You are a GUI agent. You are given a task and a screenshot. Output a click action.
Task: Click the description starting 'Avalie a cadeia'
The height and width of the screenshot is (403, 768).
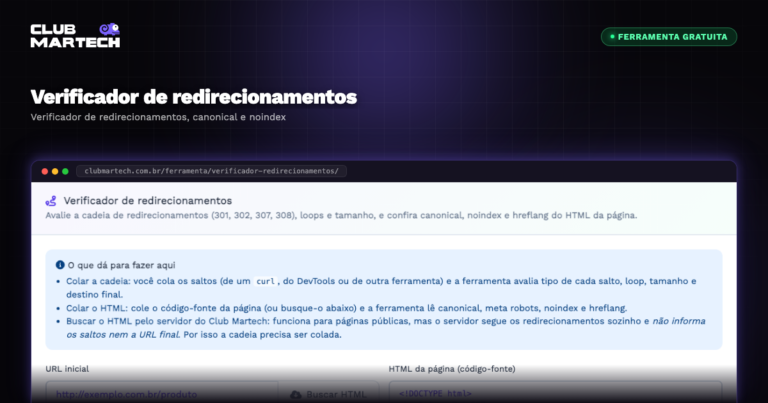[341, 215]
